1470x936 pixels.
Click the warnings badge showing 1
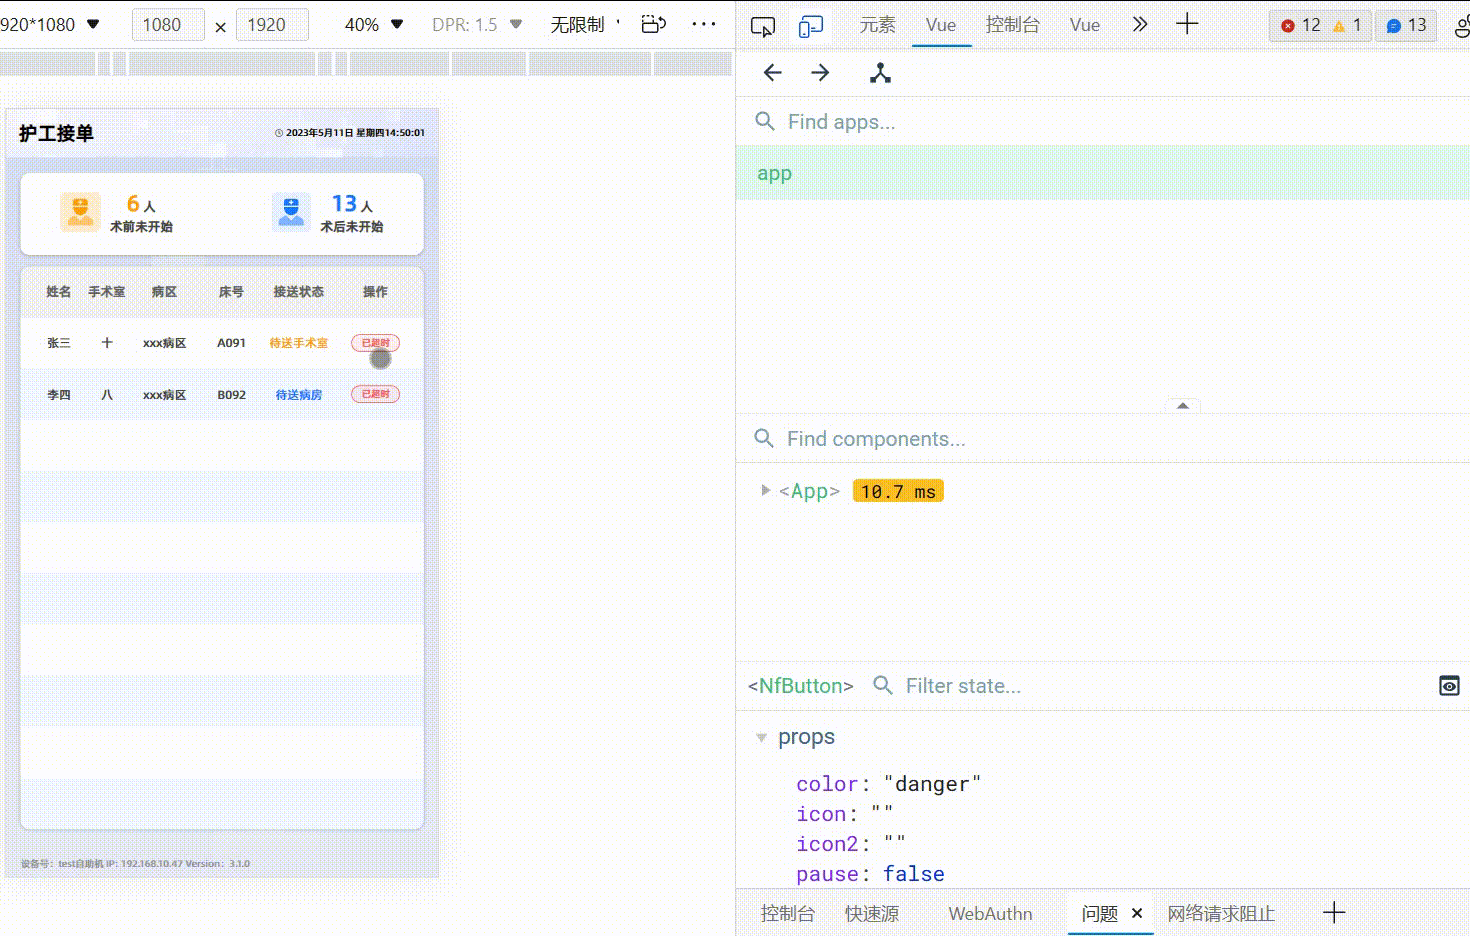click(1347, 25)
